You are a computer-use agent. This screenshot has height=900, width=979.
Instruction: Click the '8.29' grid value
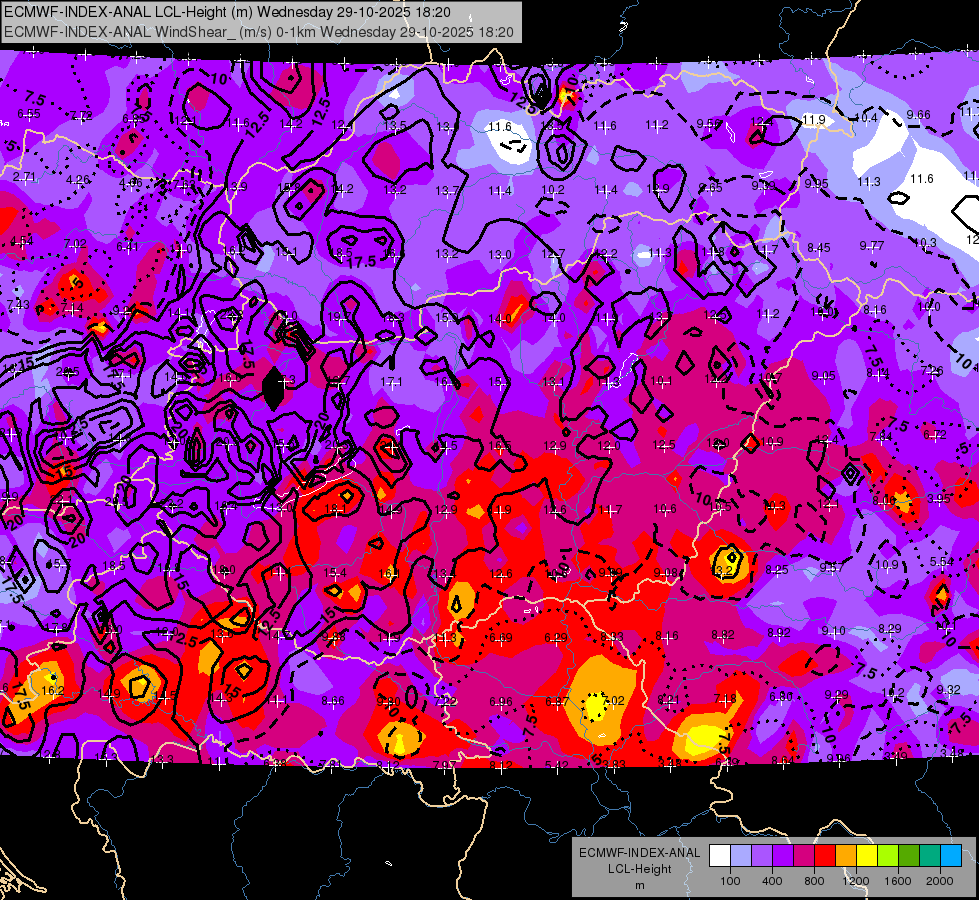tap(890, 628)
